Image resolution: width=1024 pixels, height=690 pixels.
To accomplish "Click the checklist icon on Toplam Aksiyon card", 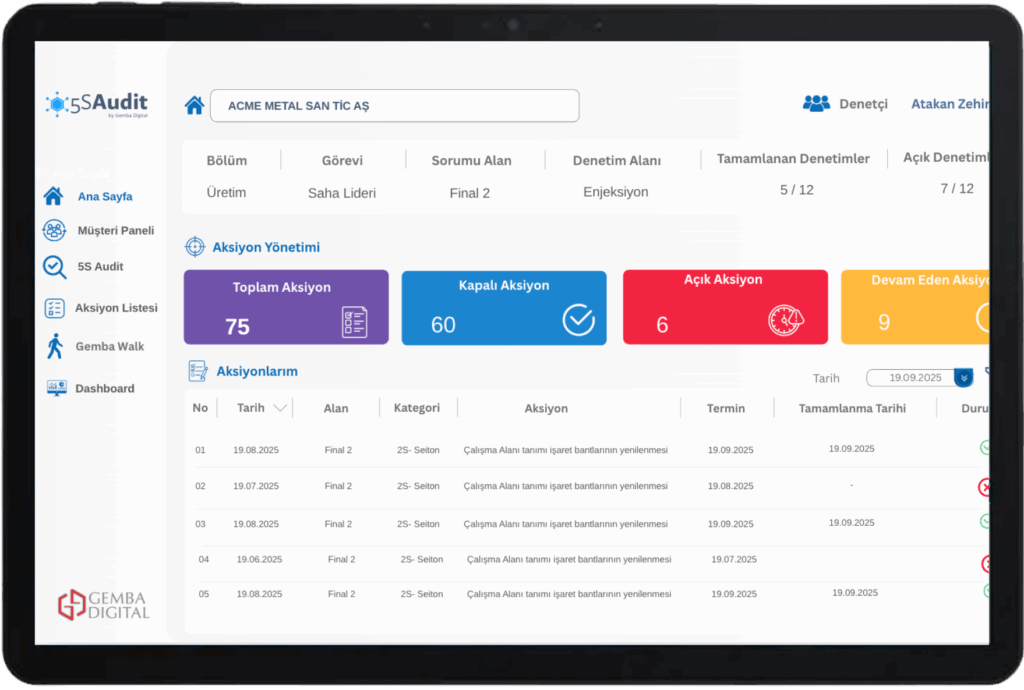I will point(354,321).
